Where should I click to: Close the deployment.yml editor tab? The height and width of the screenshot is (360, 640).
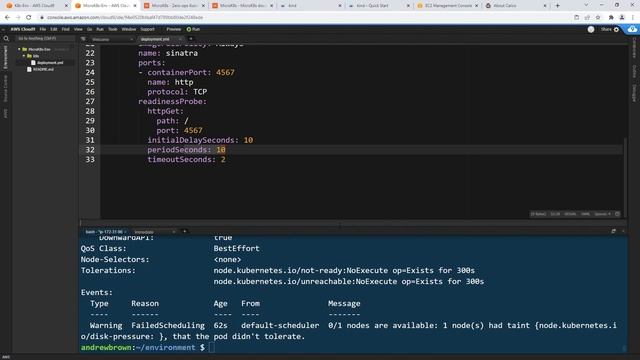point(180,39)
